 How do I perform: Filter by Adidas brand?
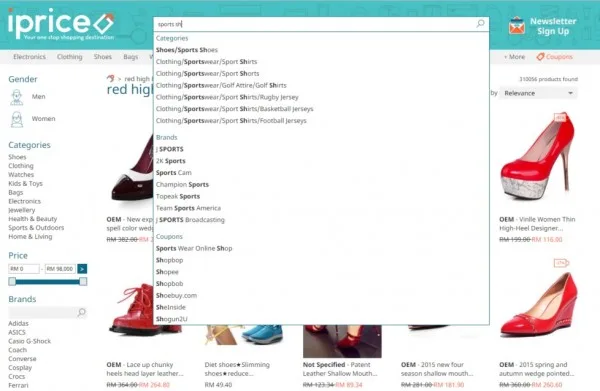click(x=18, y=324)
